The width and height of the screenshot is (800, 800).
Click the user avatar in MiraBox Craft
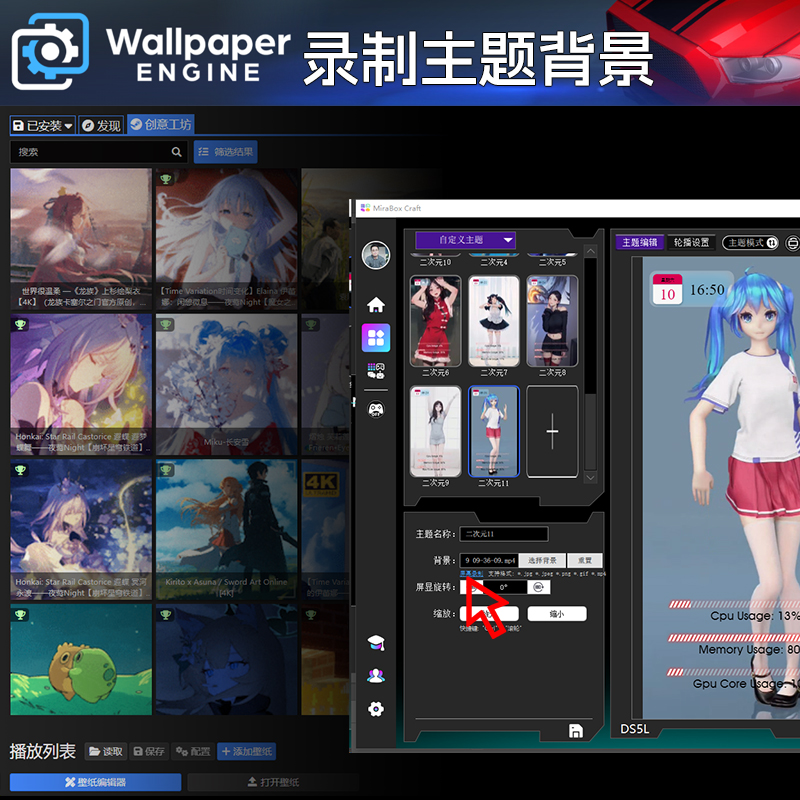pyautogui.click(x=376, y=255)
